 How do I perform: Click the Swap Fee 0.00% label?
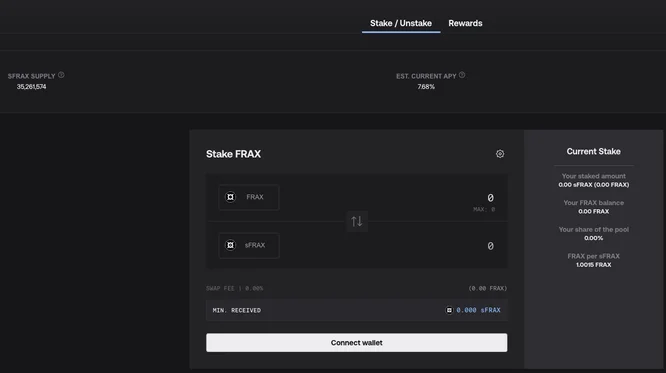pyautogui.click(x=234, y=288)
